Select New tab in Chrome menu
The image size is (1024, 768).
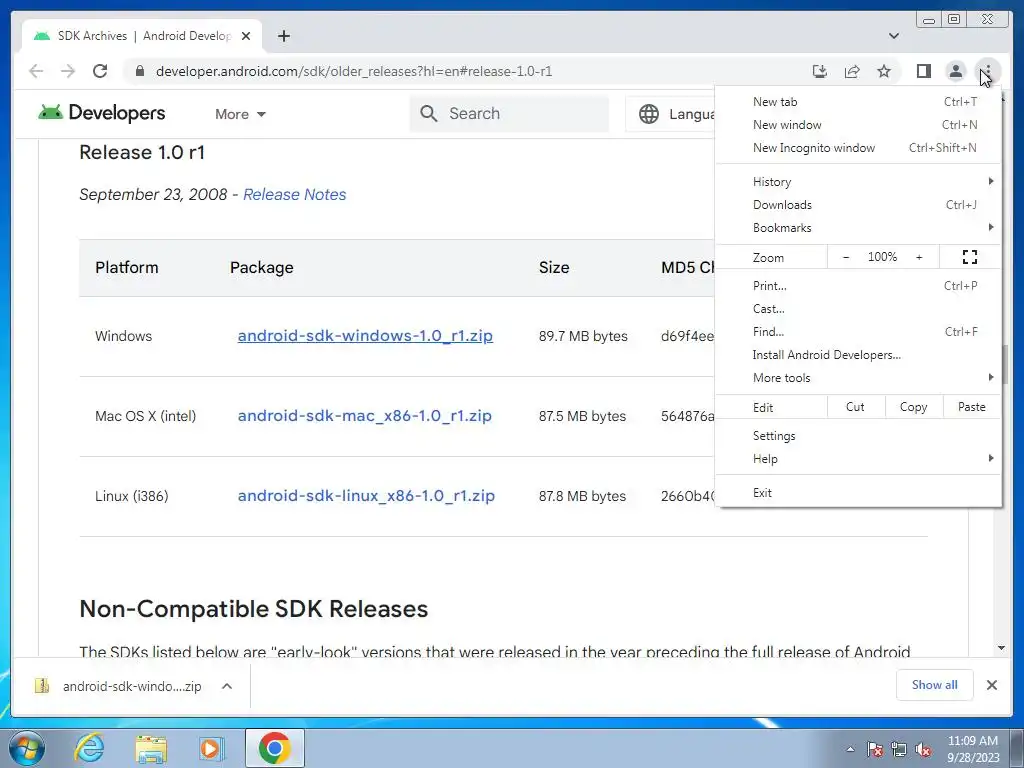(x=858, y=102)
